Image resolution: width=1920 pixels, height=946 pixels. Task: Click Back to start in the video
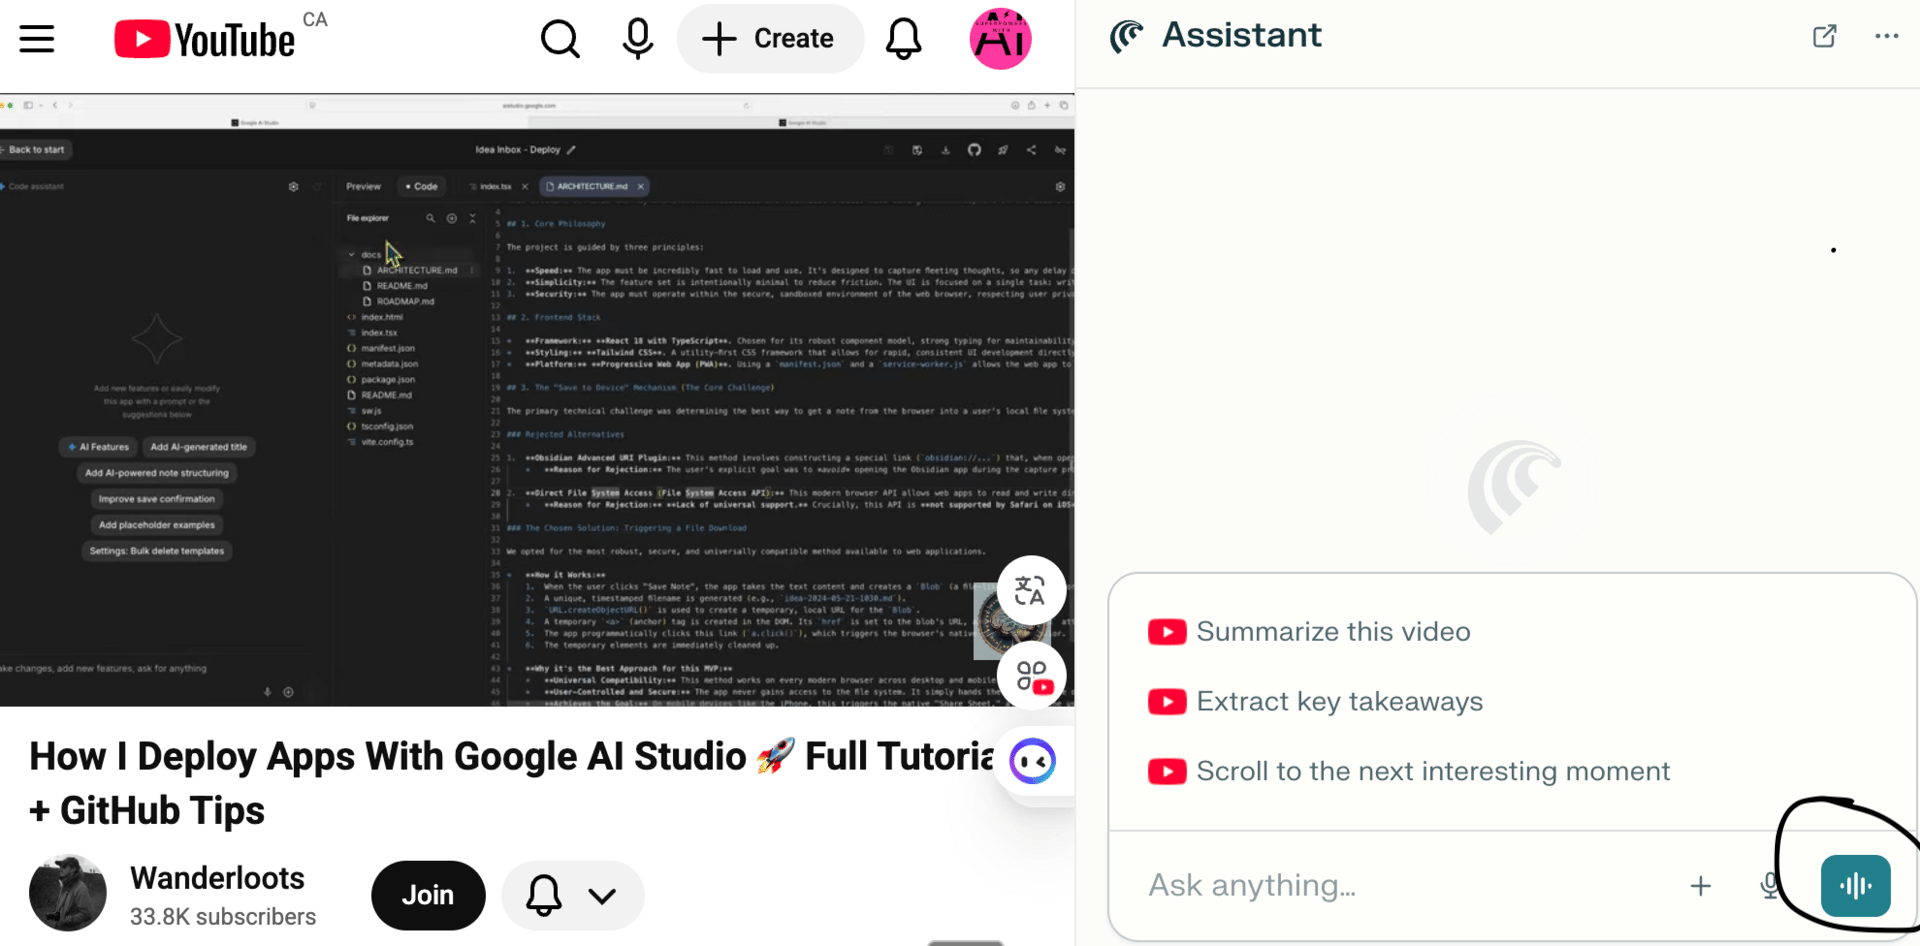tap(34, 150)
